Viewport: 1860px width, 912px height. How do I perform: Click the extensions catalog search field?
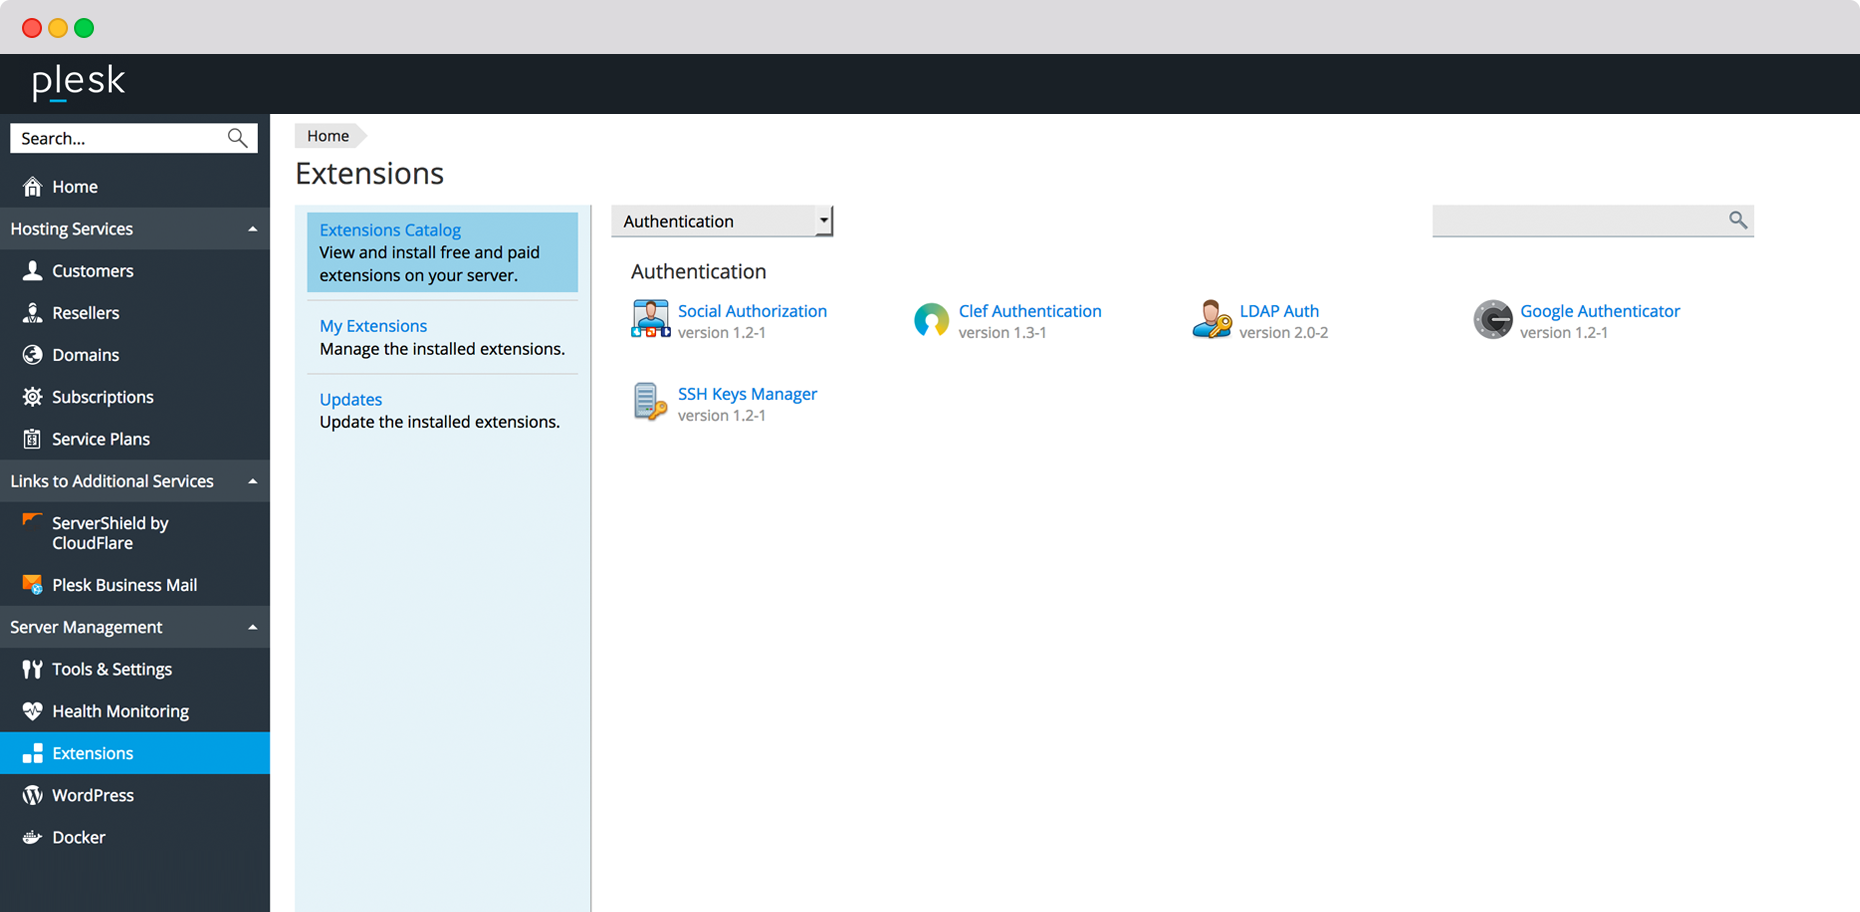coord(1578,220)
